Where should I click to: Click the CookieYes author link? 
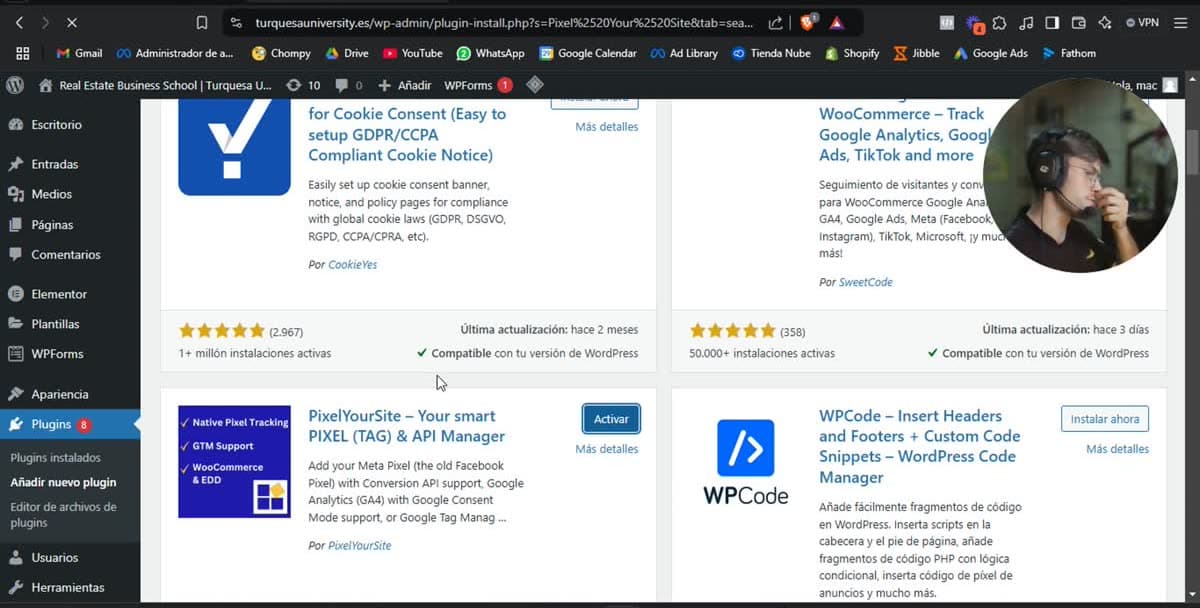[x=353, y=265]
